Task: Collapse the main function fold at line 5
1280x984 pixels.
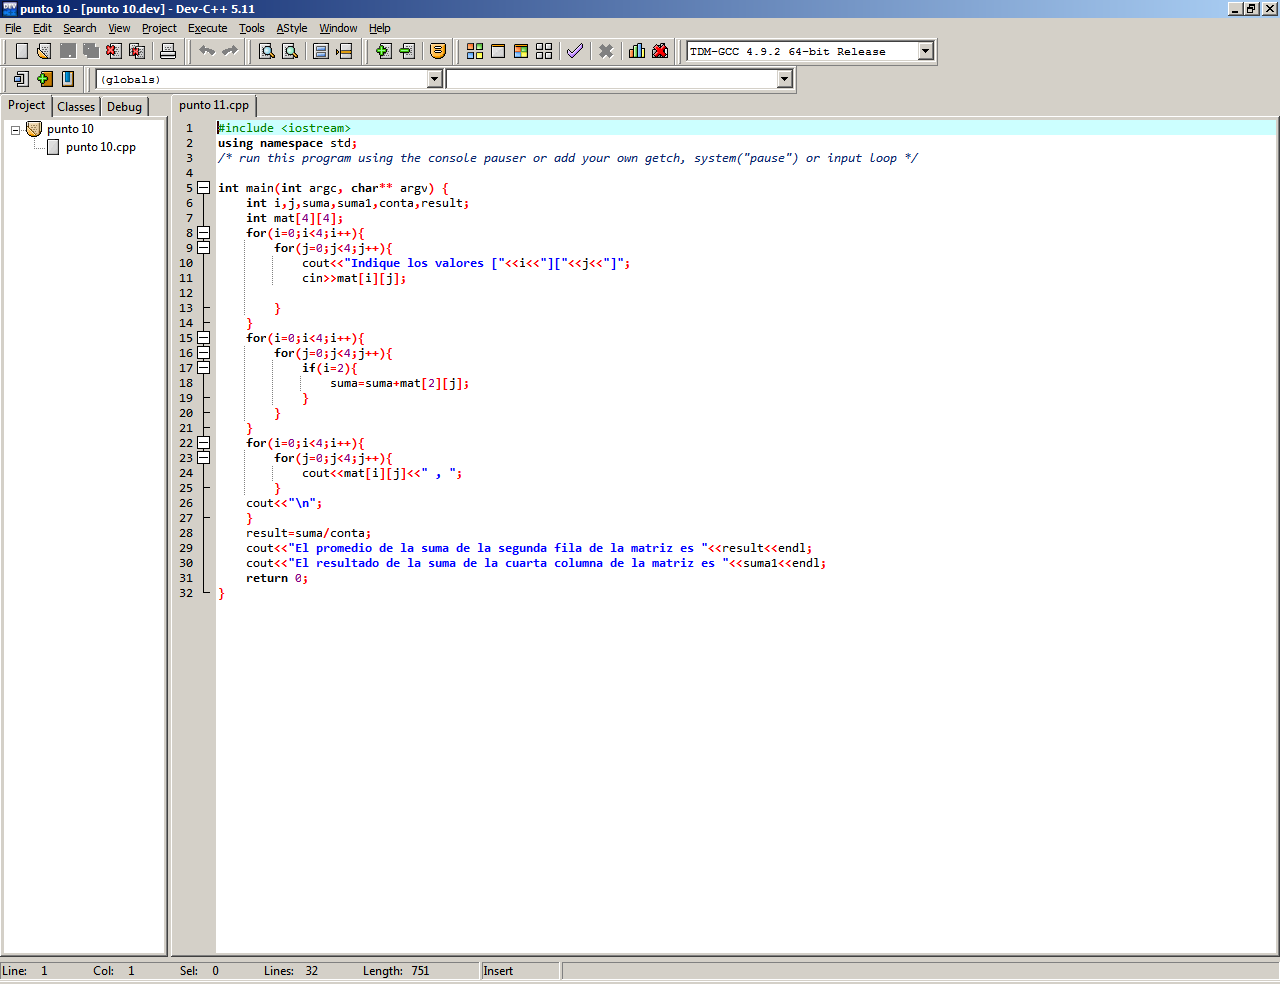Action: point(204,188)
